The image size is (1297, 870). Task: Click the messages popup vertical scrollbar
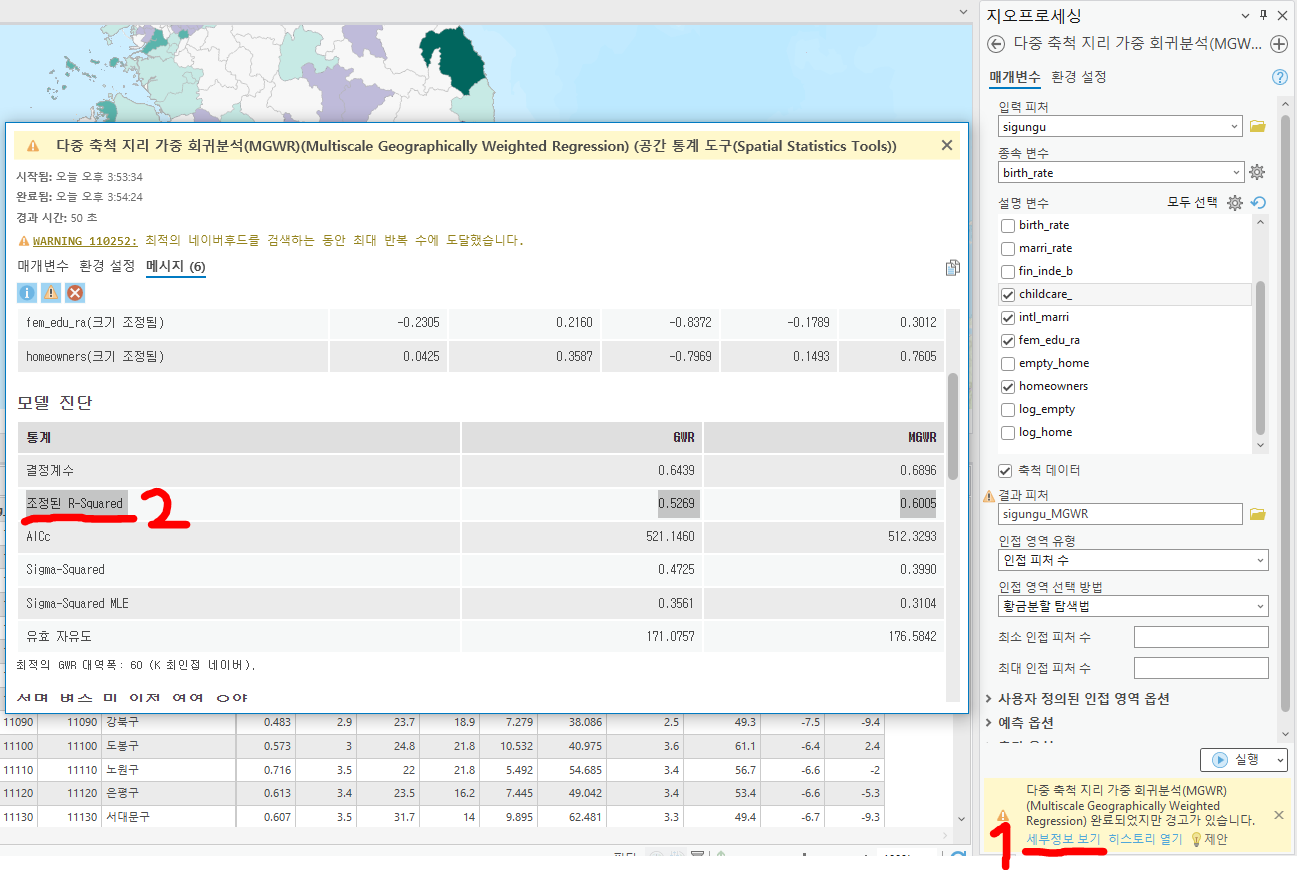[953, 427]
